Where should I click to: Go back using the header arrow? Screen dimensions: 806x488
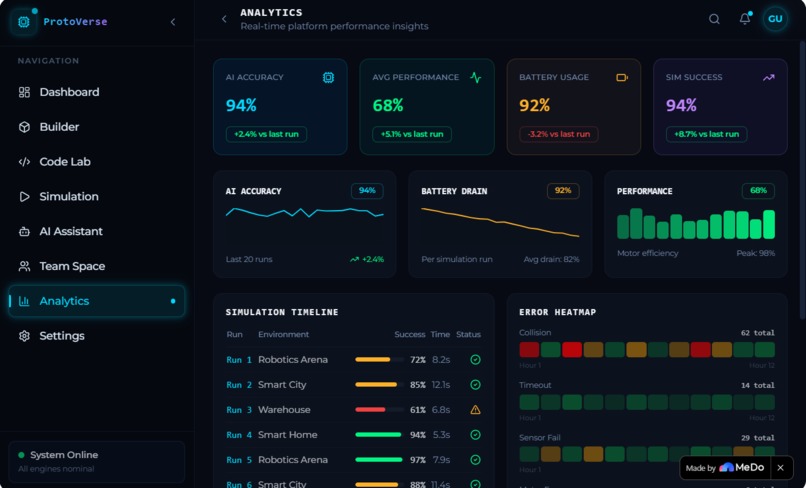tap(224, 19)
